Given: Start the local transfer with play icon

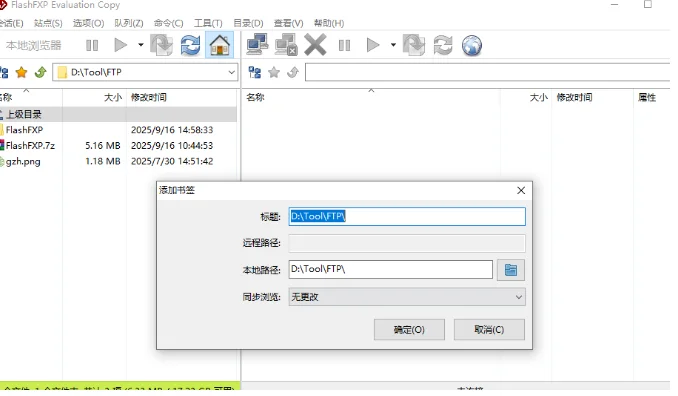Looking at the screenshot, I should (120, 45).
